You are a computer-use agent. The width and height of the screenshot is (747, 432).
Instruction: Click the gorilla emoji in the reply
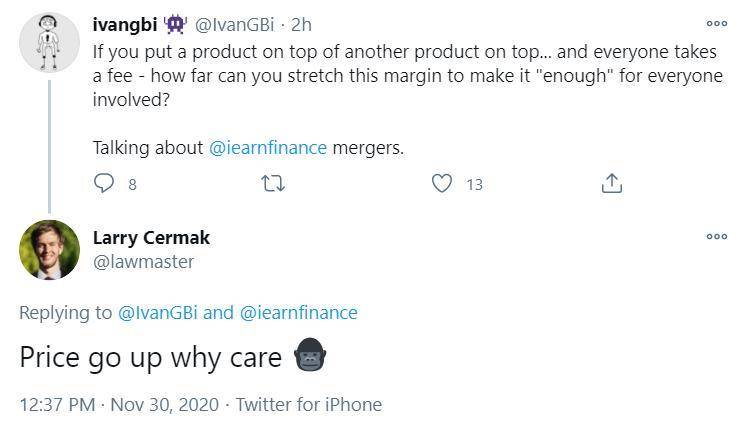click(311, 357)
